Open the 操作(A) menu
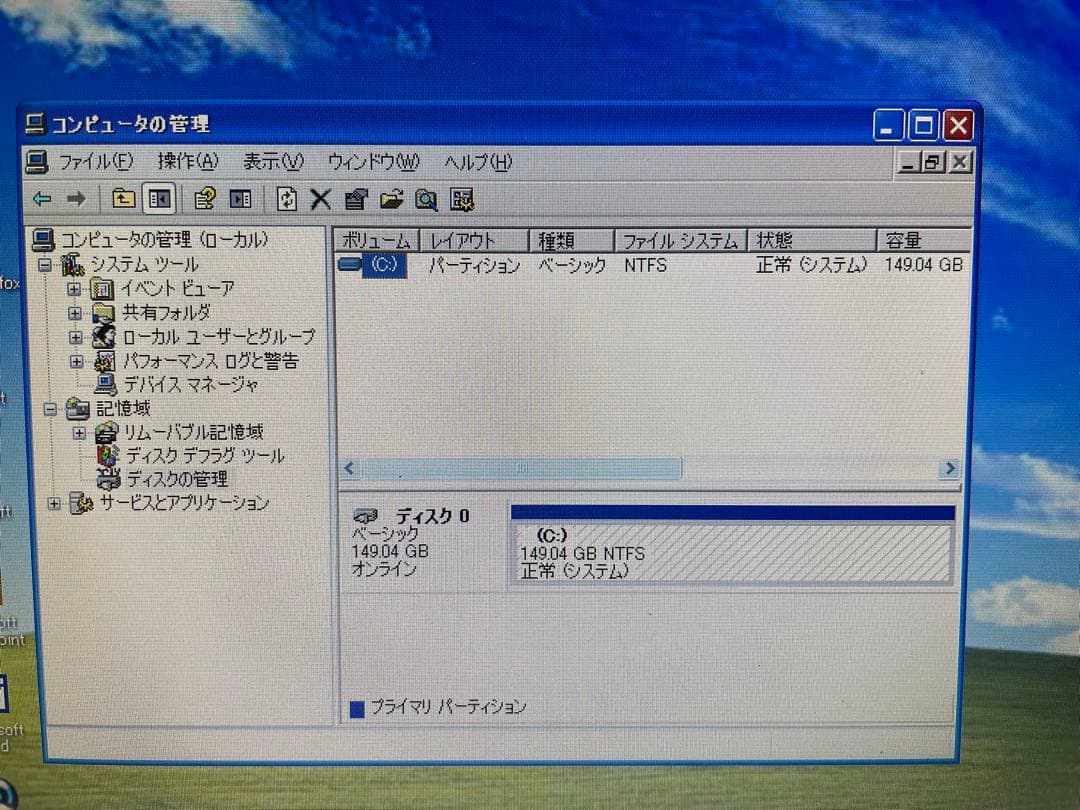 [188, 162]
